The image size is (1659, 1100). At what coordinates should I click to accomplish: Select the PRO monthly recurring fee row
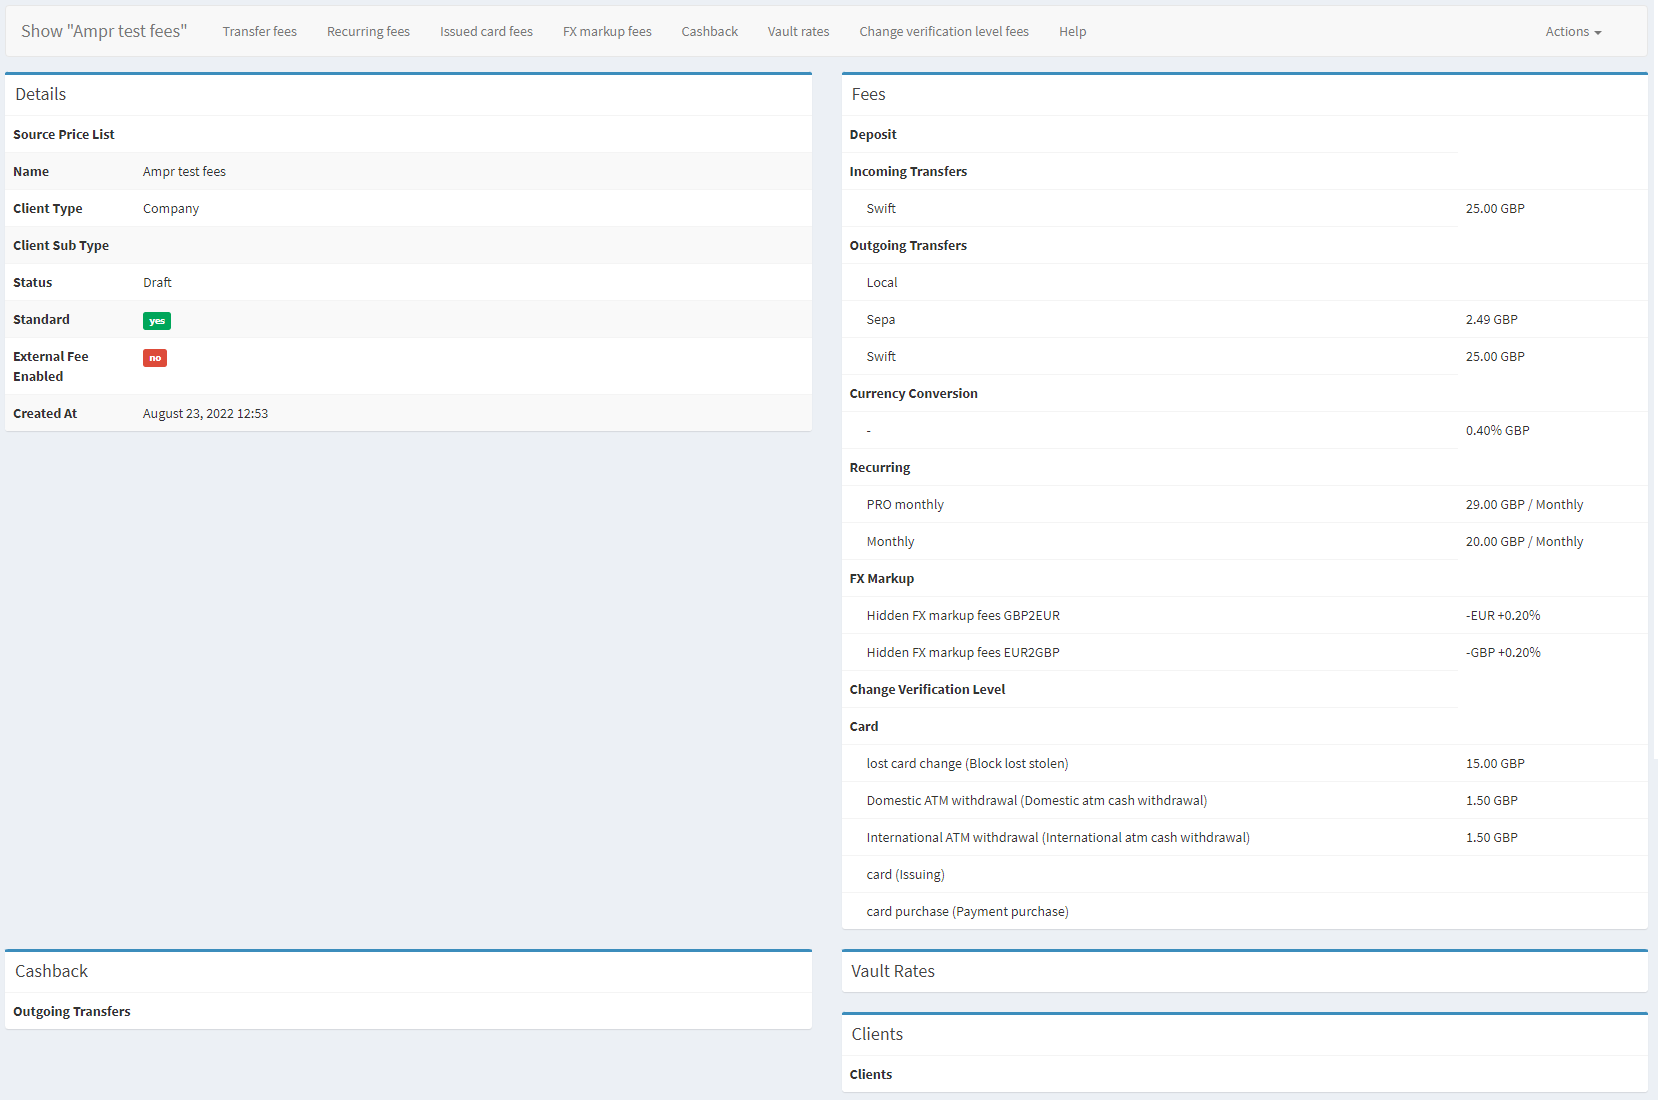click(905, 505)
